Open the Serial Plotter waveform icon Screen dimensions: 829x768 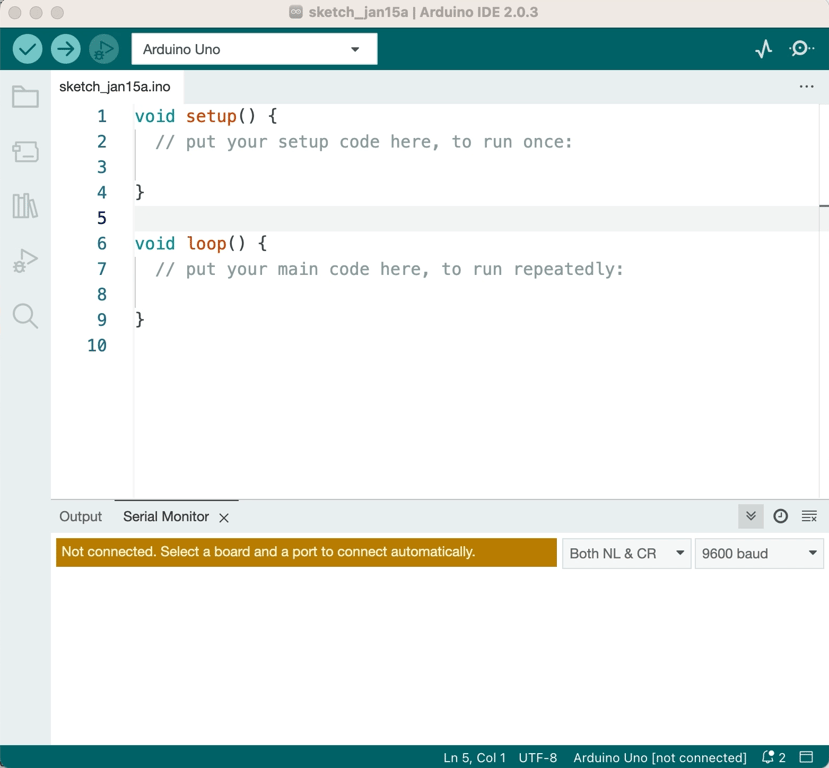(x=764, y=49)
